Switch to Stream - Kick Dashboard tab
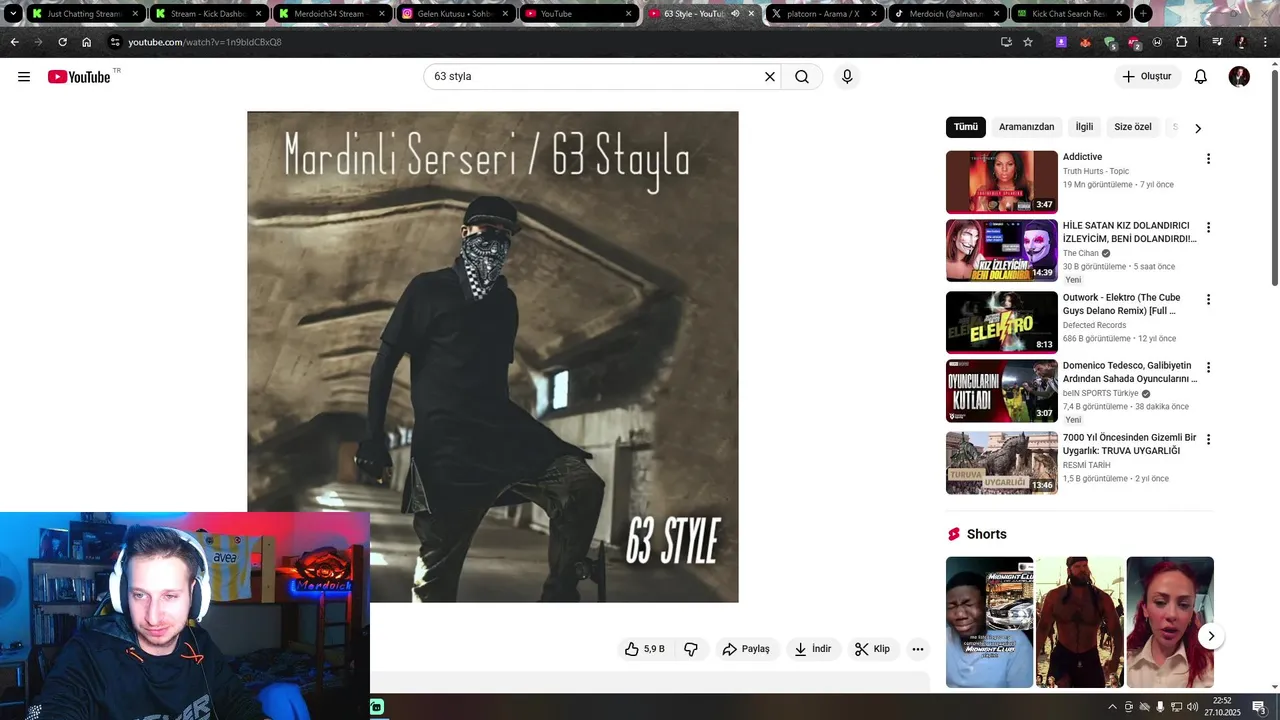 coord(209,14)
